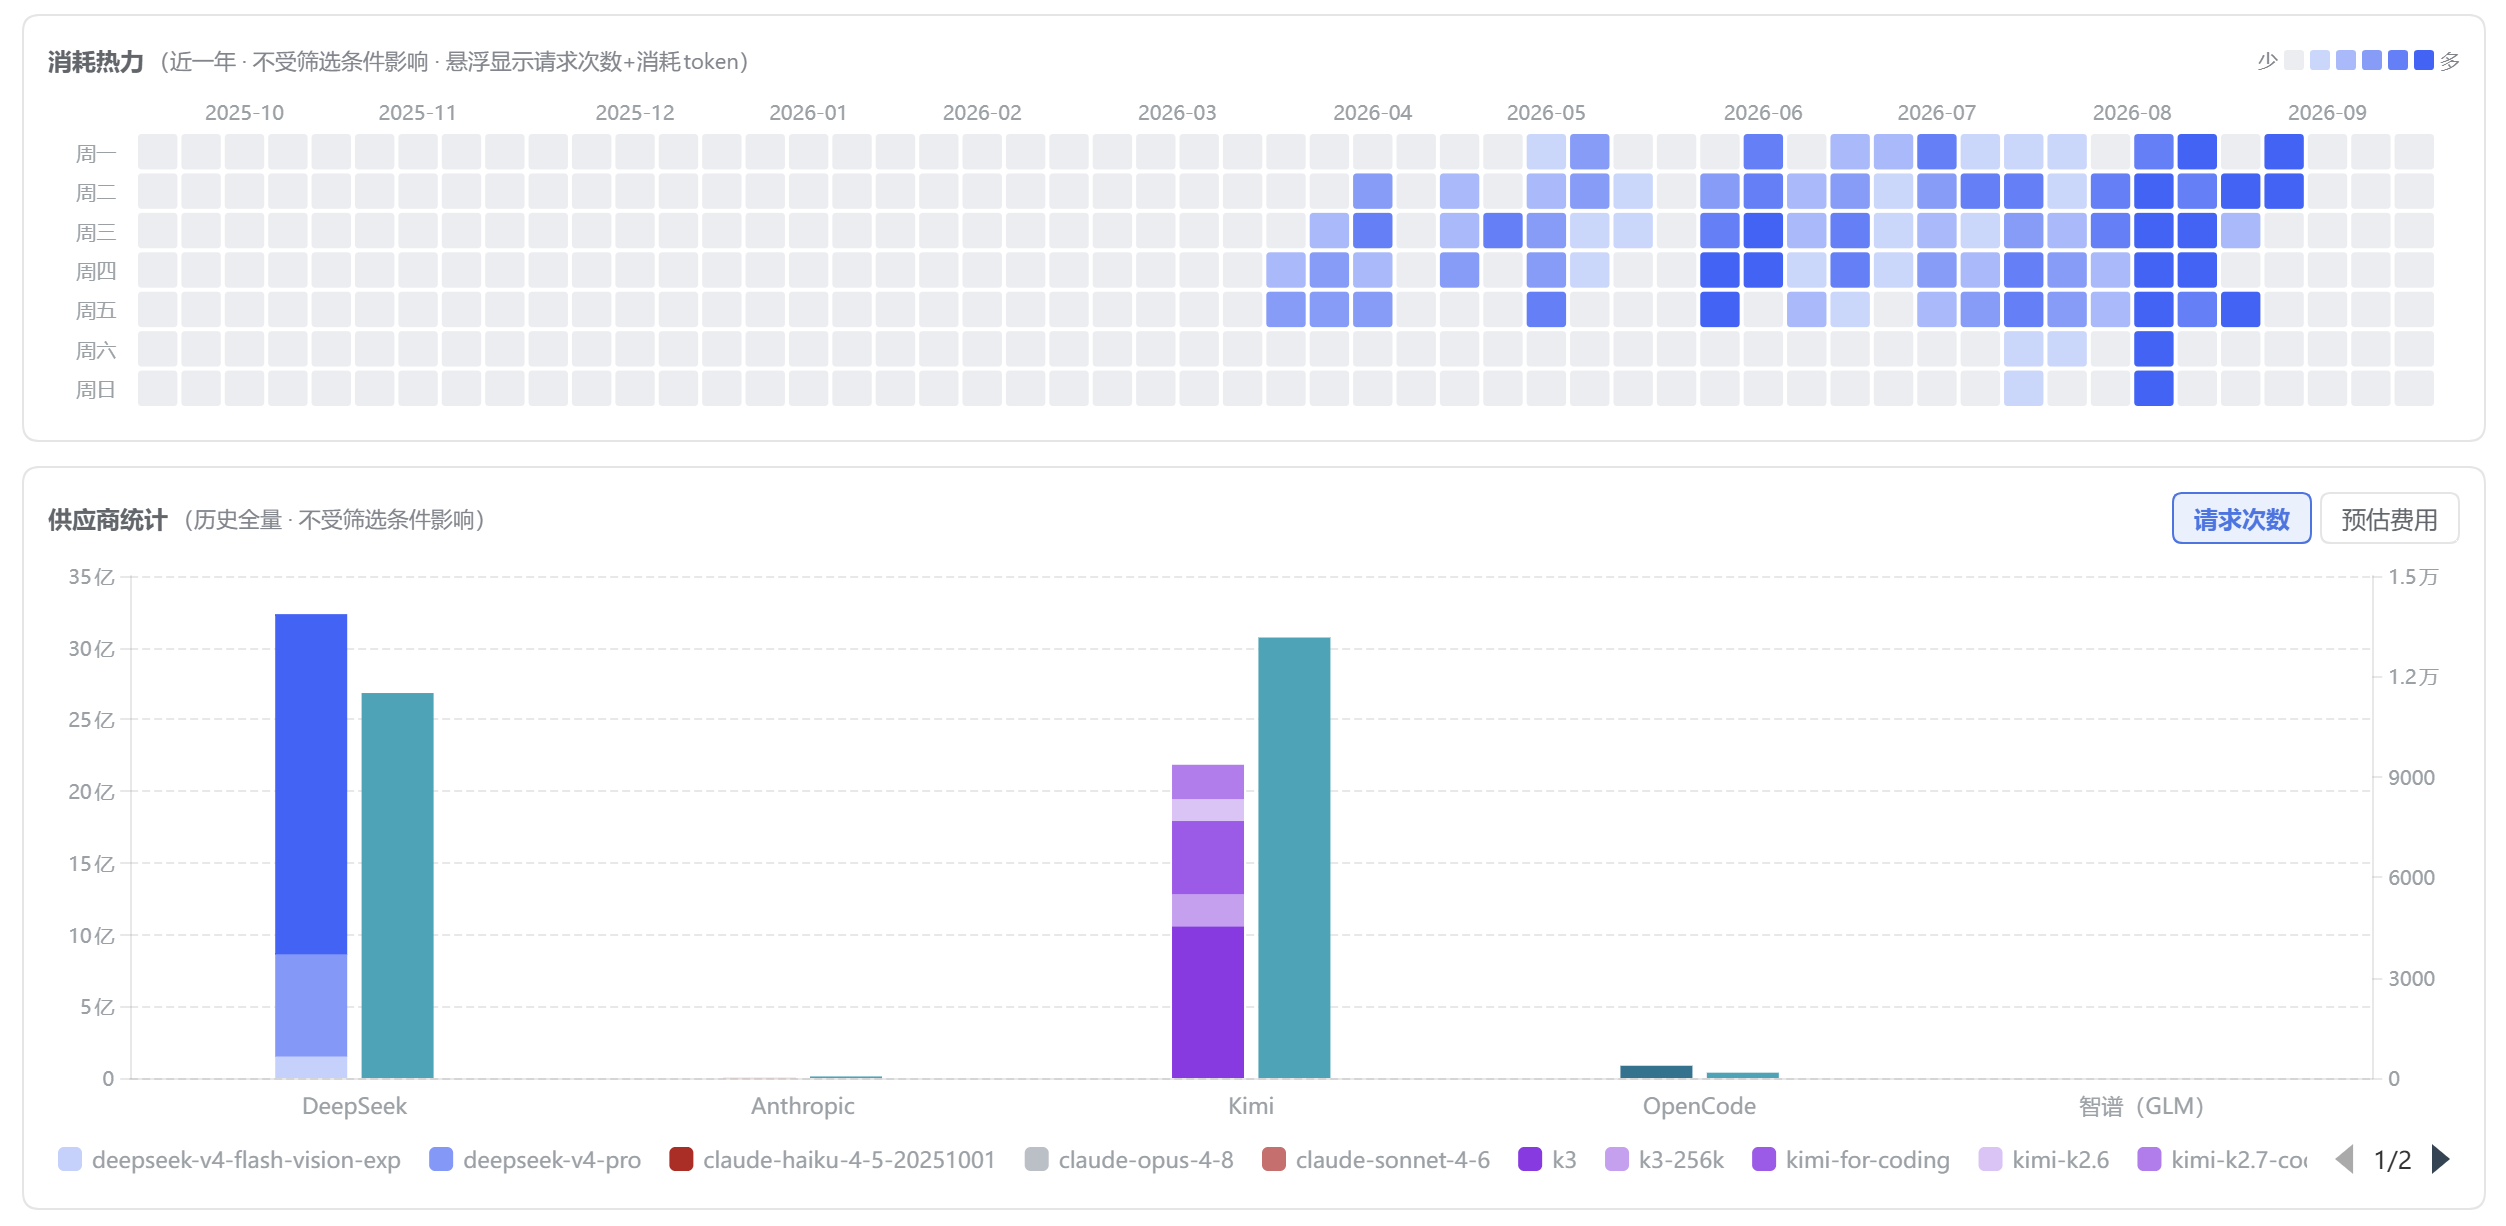Go to next legend page arrow
The image size is (2506, 1226).
pos(2441,1160)
